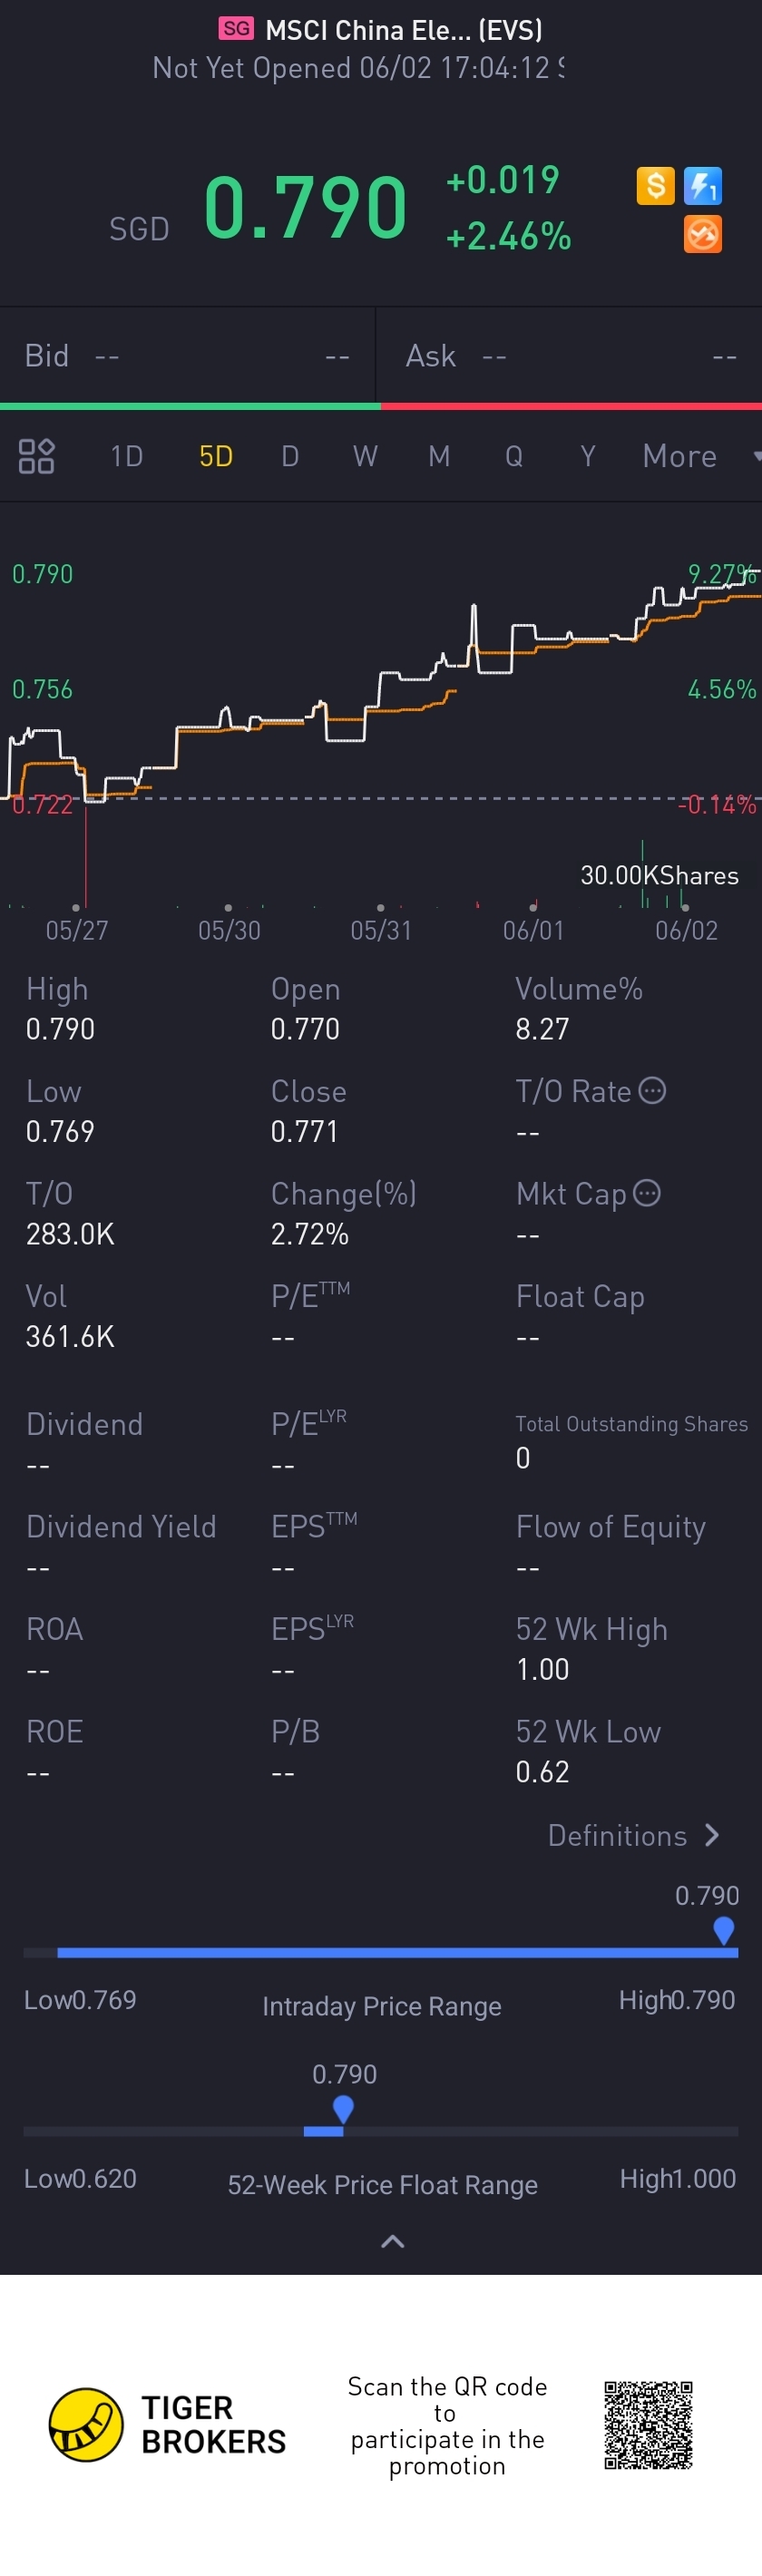Tap the promotion QR code
This screenshot has width=762, height=2576.
[648, 2425]
